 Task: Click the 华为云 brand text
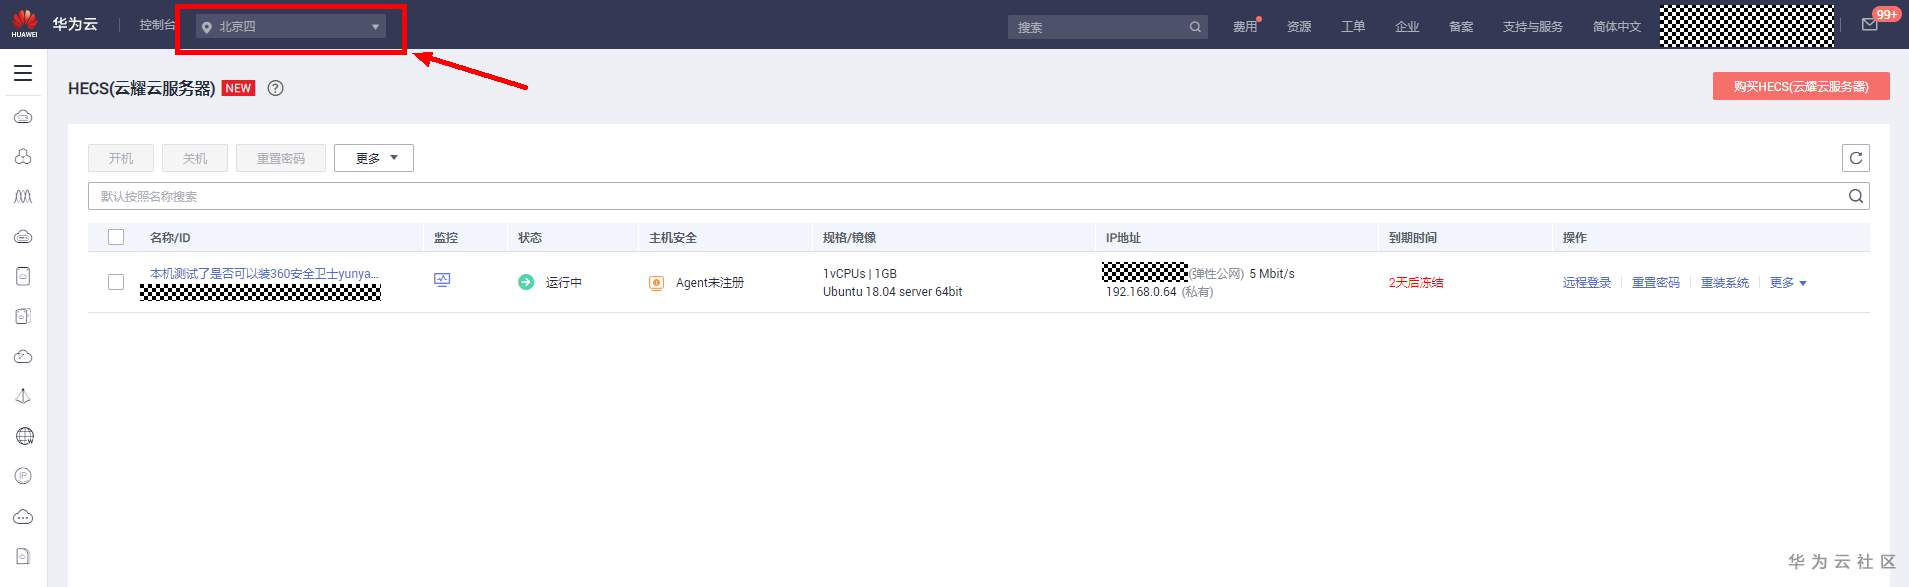pos(75,24)
